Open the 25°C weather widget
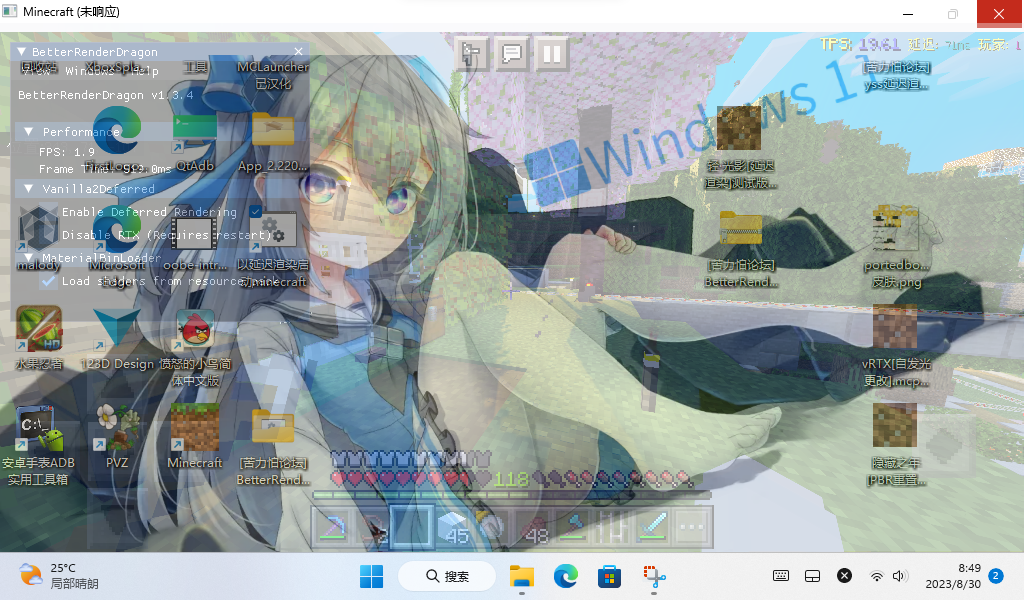 [x=58, y=576]
